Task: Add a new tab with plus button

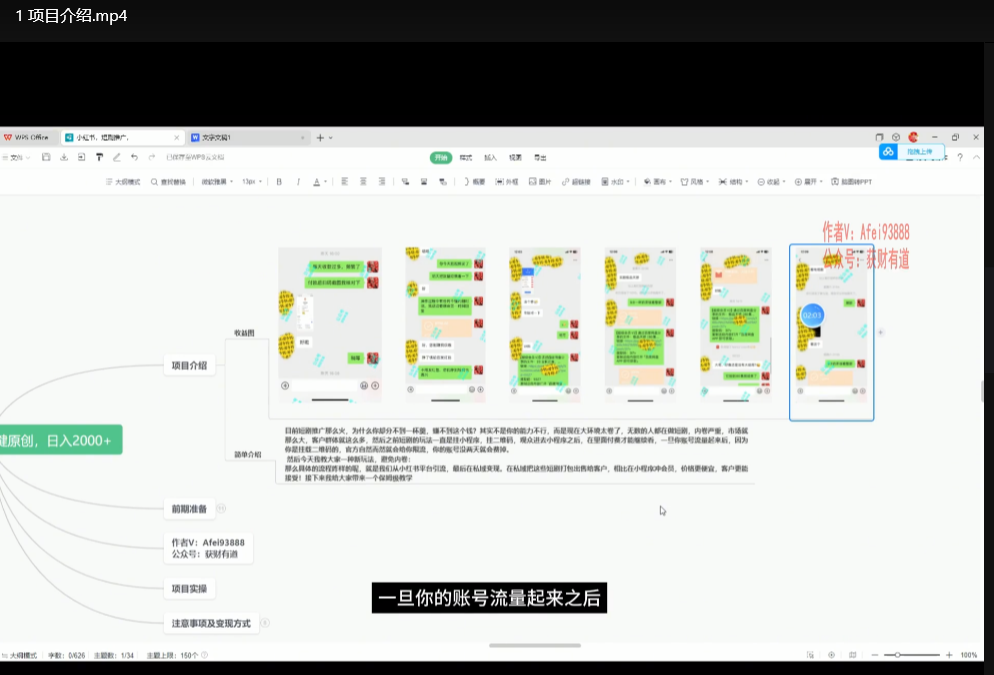Action: (x=320, y=138)
